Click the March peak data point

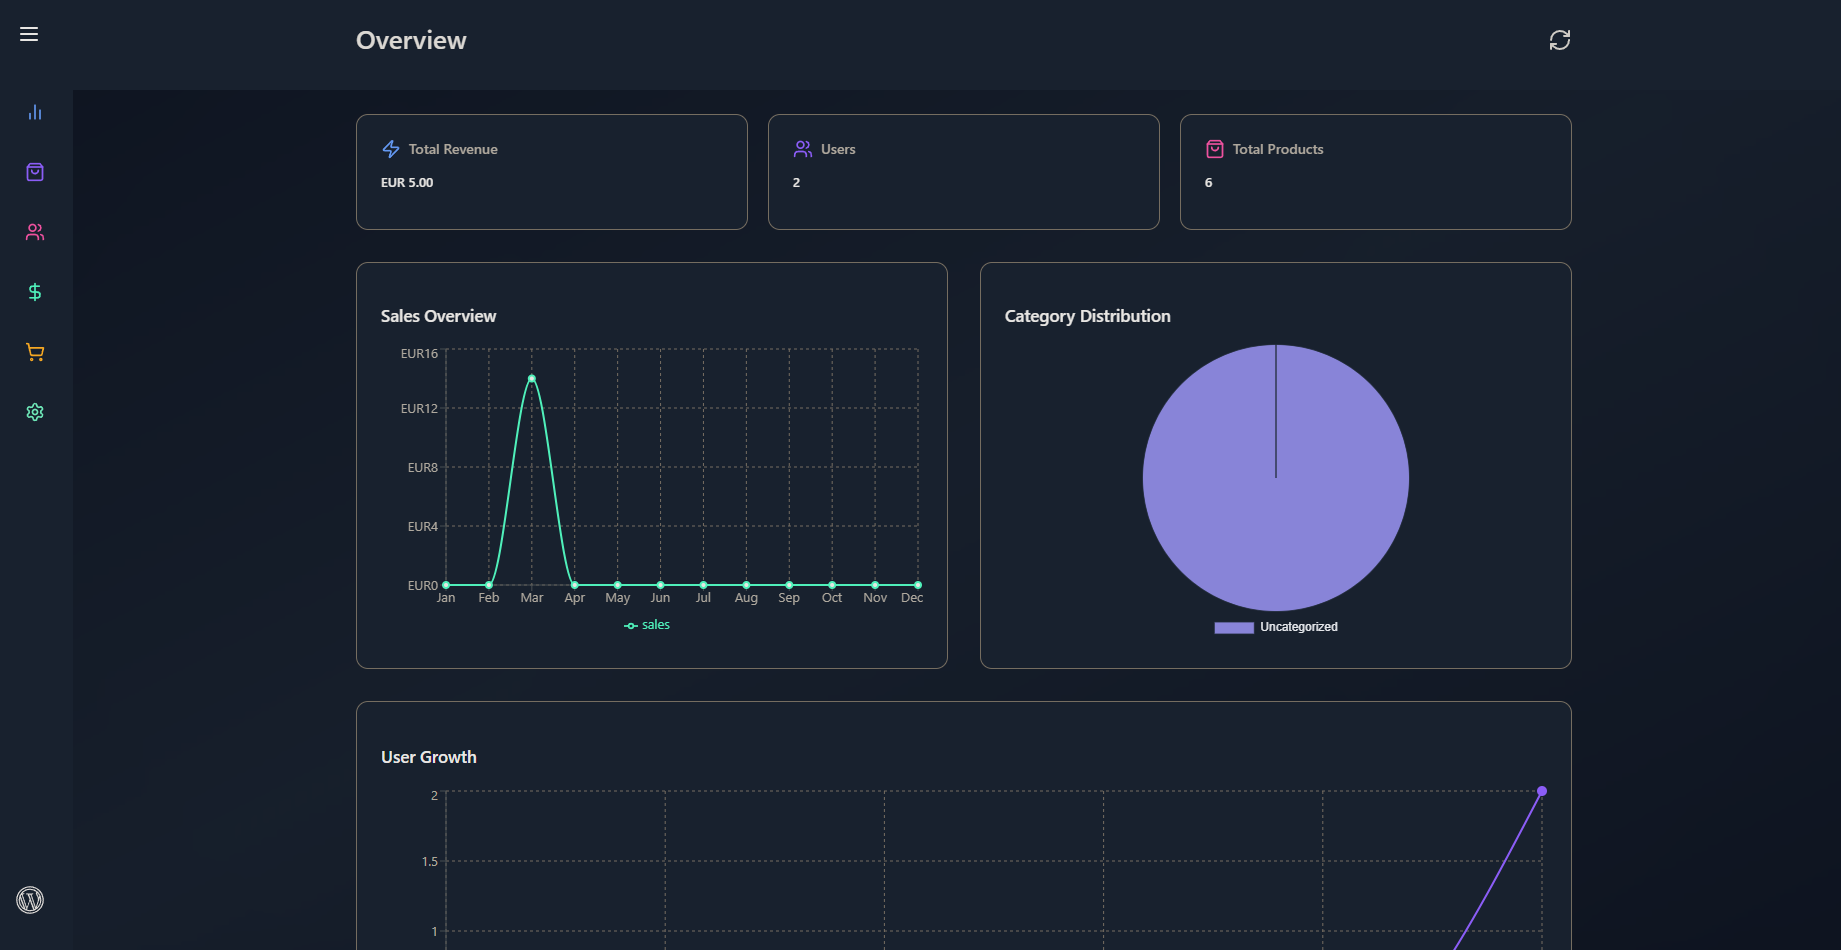pyautogui.click(x=532, y=379)
